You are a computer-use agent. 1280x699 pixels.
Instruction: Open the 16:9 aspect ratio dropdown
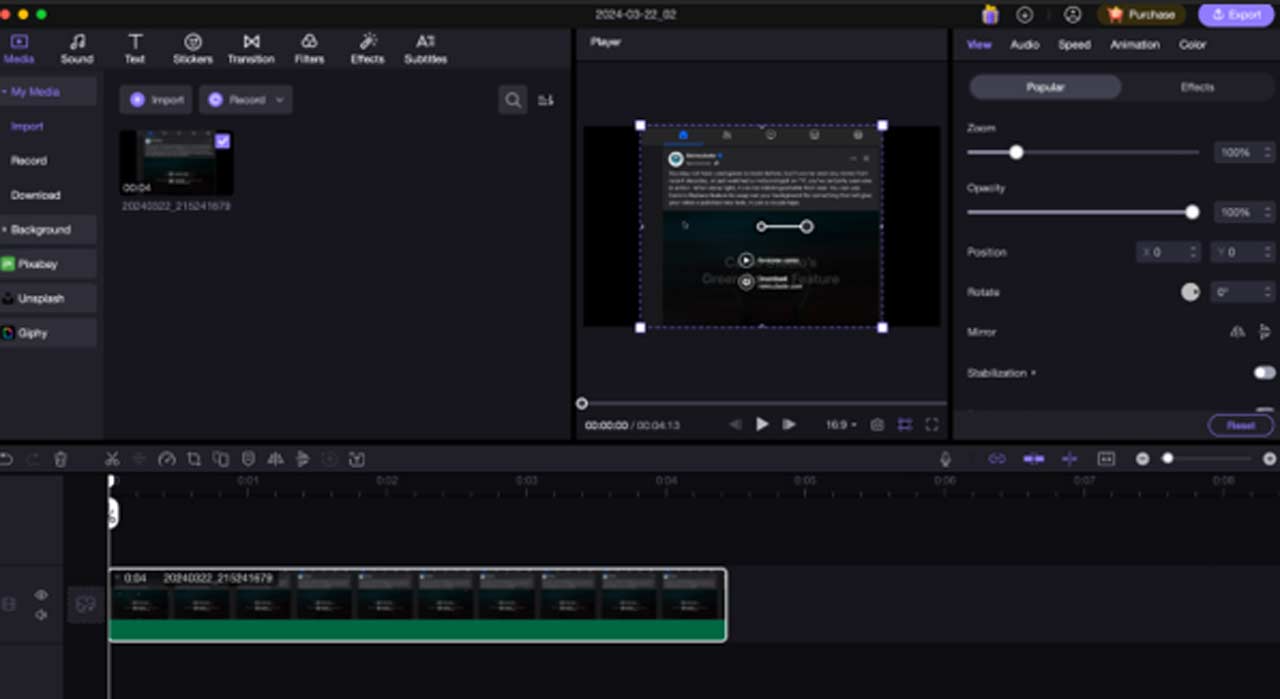click(x=841, y=425)
